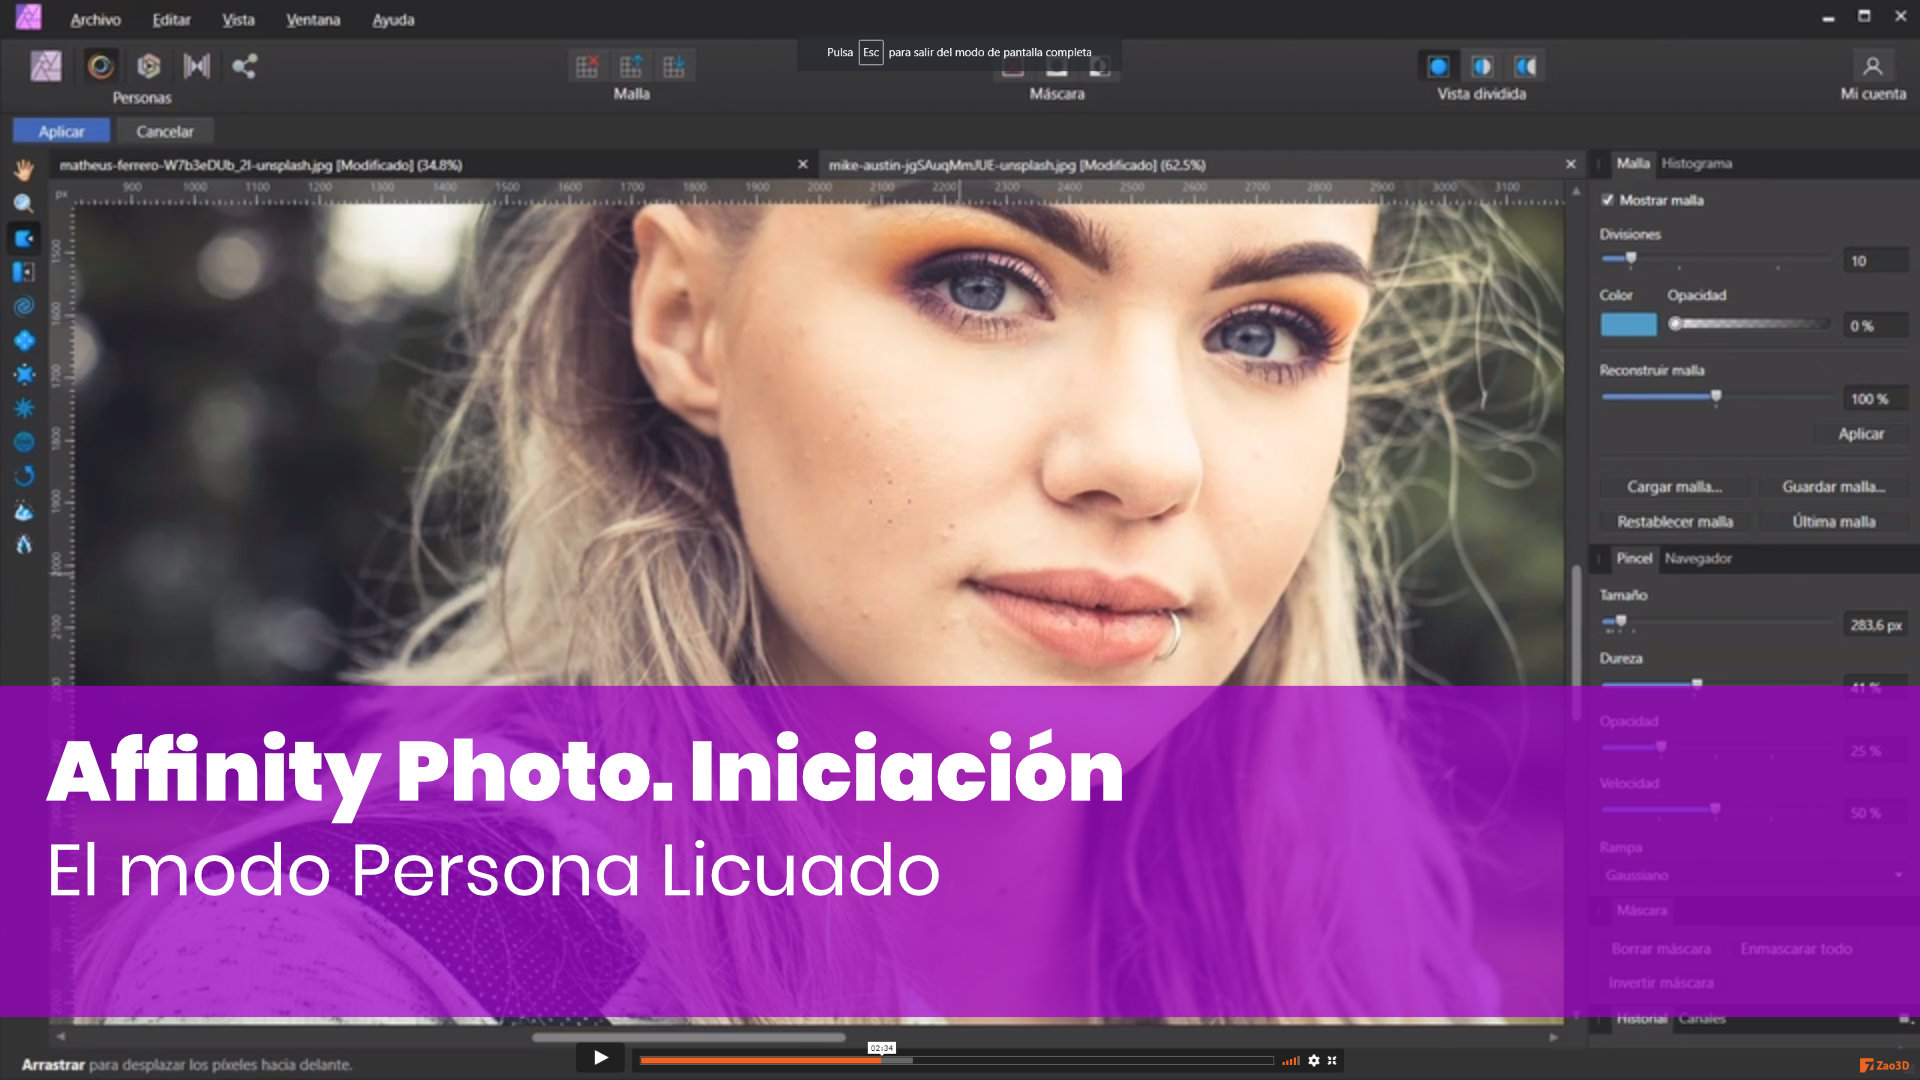Screen dimensions: 1920x1080
Task: Select the Liquify Freeze tool
Action: (24, 511)
